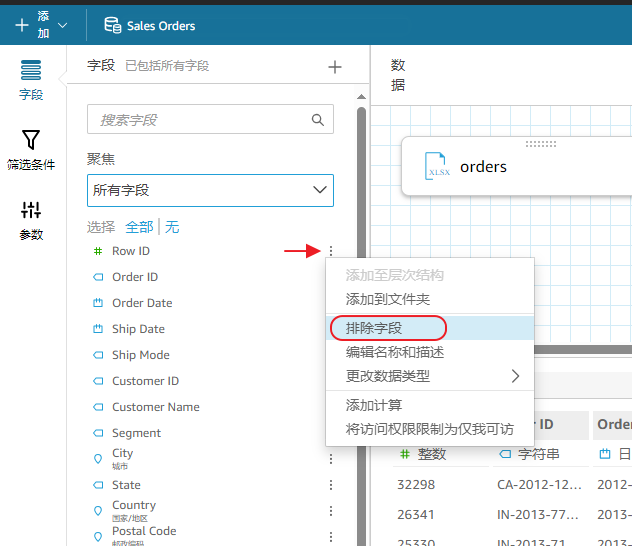Open dropdown arrow next to 添加
This screenshot has width=632, height=546.
[63, 25]
